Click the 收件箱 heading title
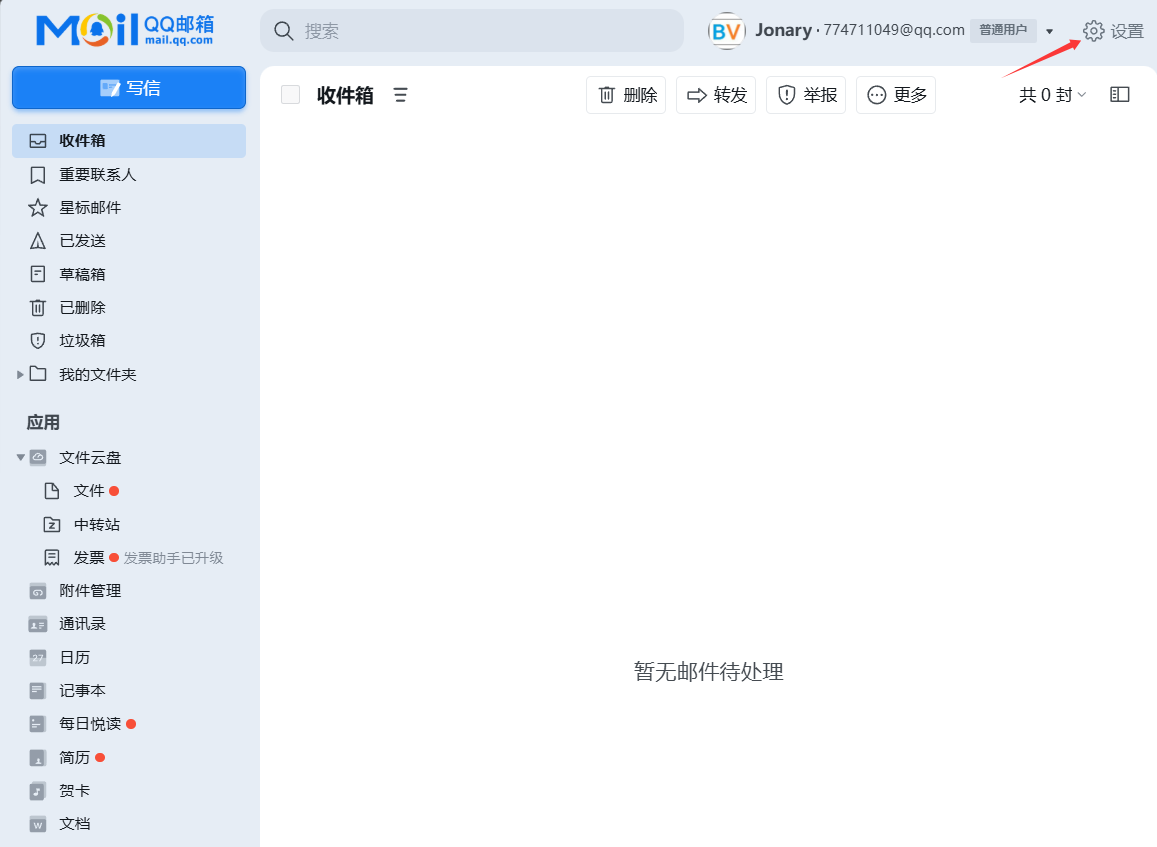 [x=345, y=95]
